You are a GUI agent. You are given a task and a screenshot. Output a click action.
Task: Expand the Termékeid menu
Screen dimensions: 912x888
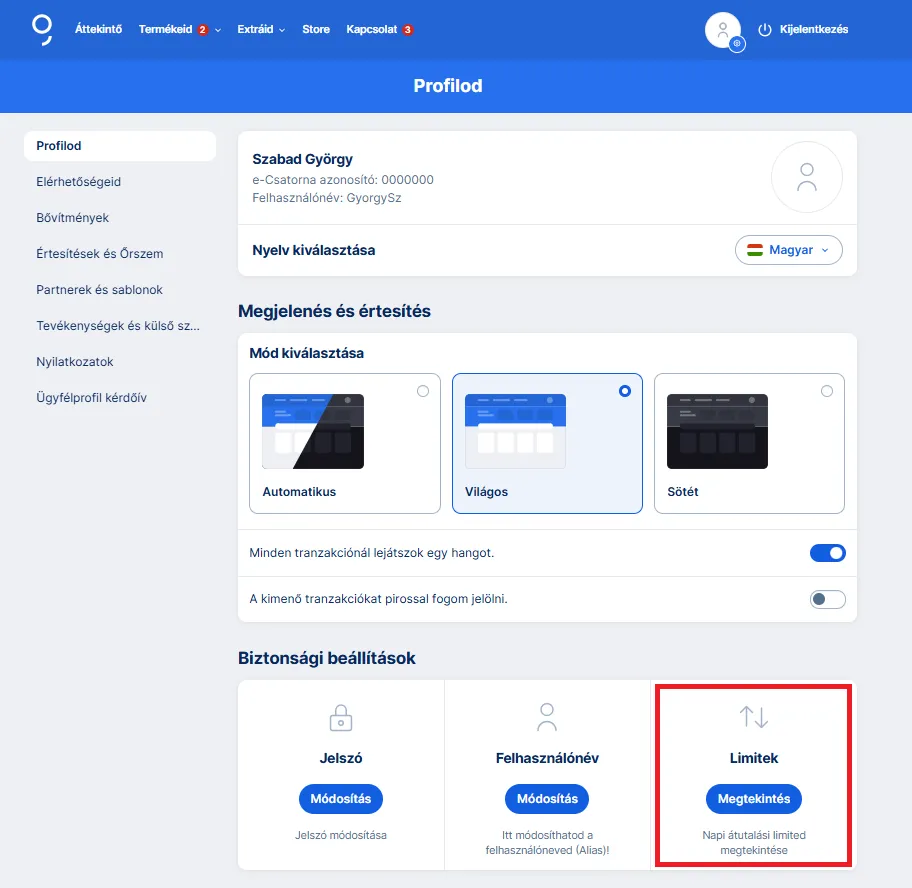pos(179,30)
